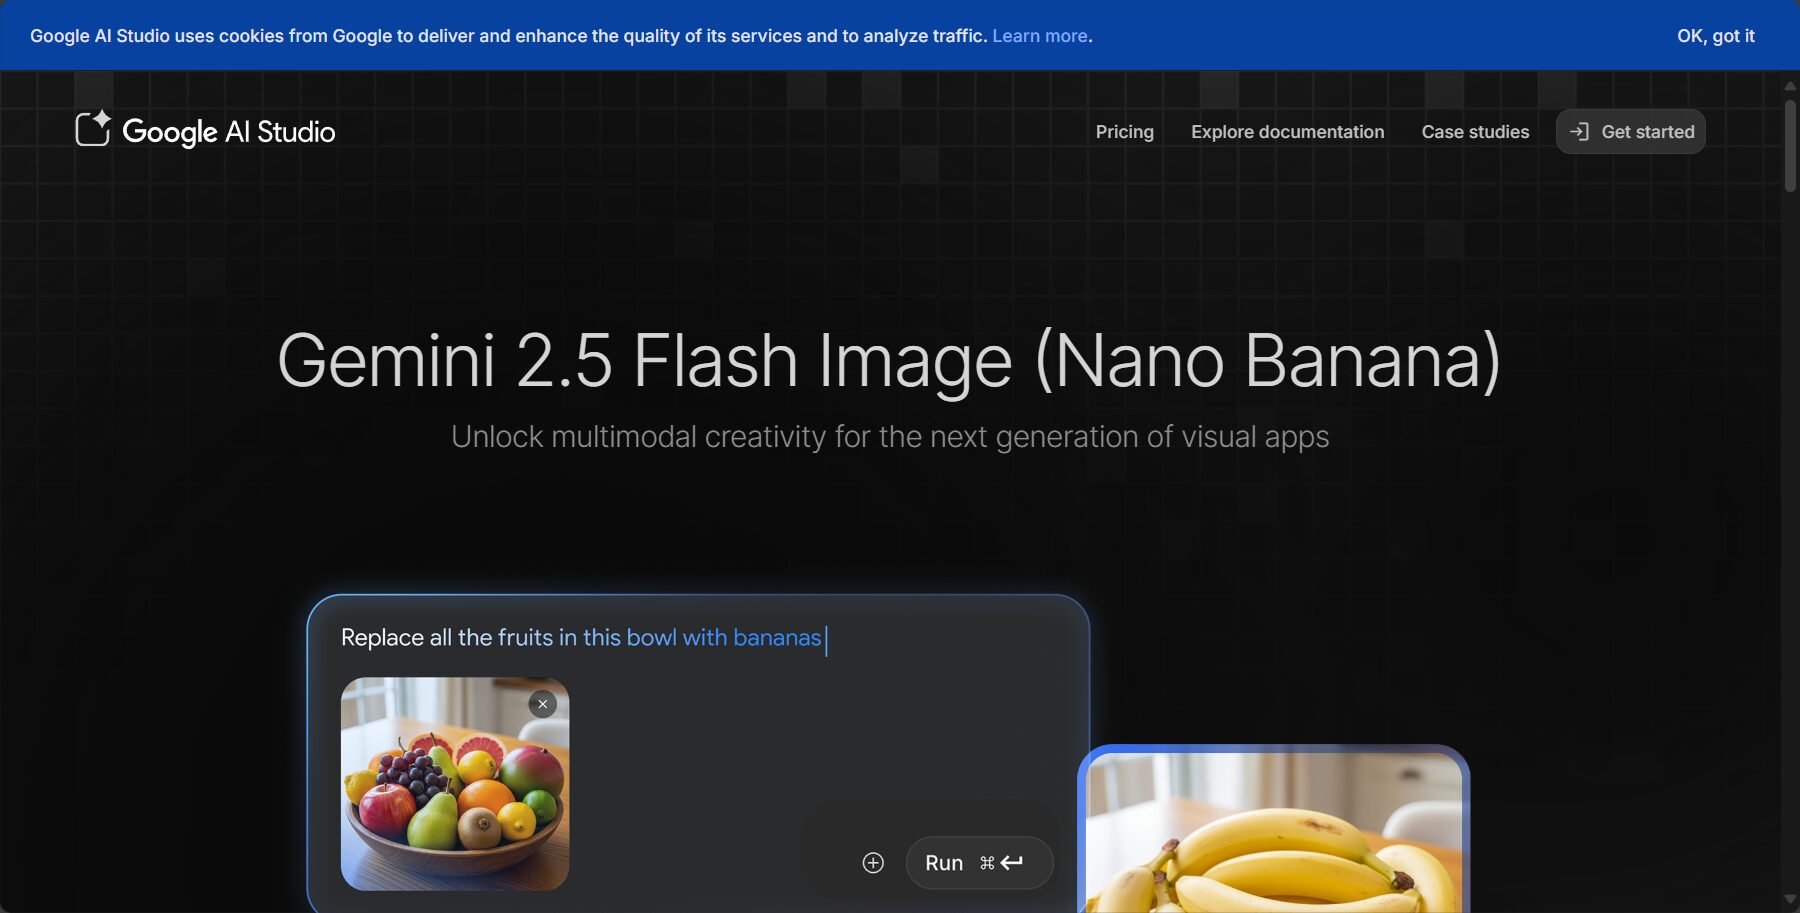Open the fruit bowl thumbnail
The height and width of the screenshot is (913, 1800).
tap(455, 784)
